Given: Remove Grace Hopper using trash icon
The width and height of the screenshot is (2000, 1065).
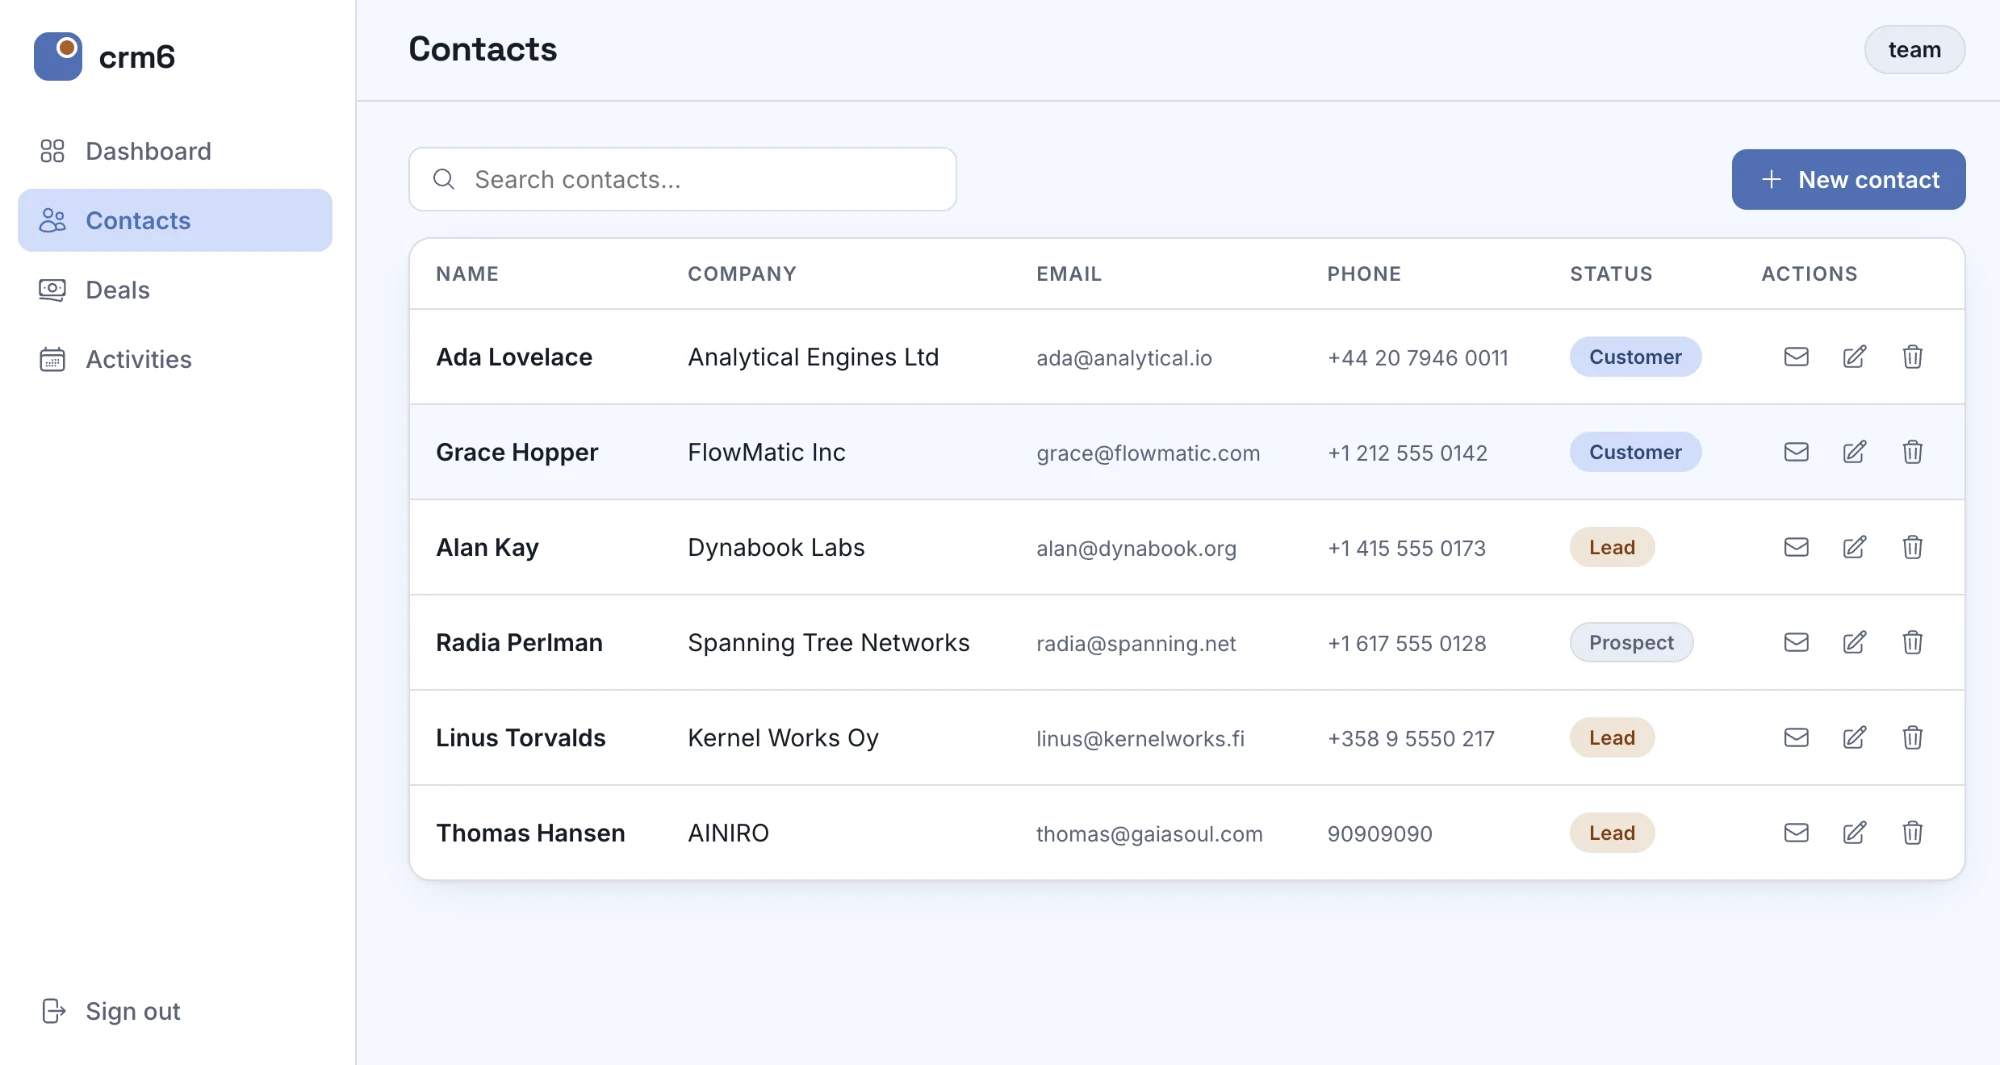Looking at the screenshot, I should click(x=1912, y=452).
